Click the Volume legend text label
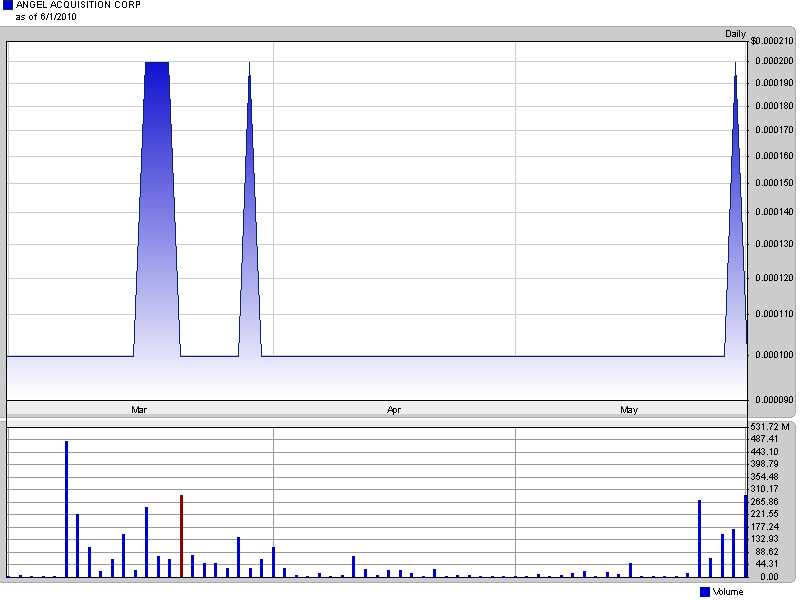The width and height of the screenshot is (800, 600). [728, 592]
